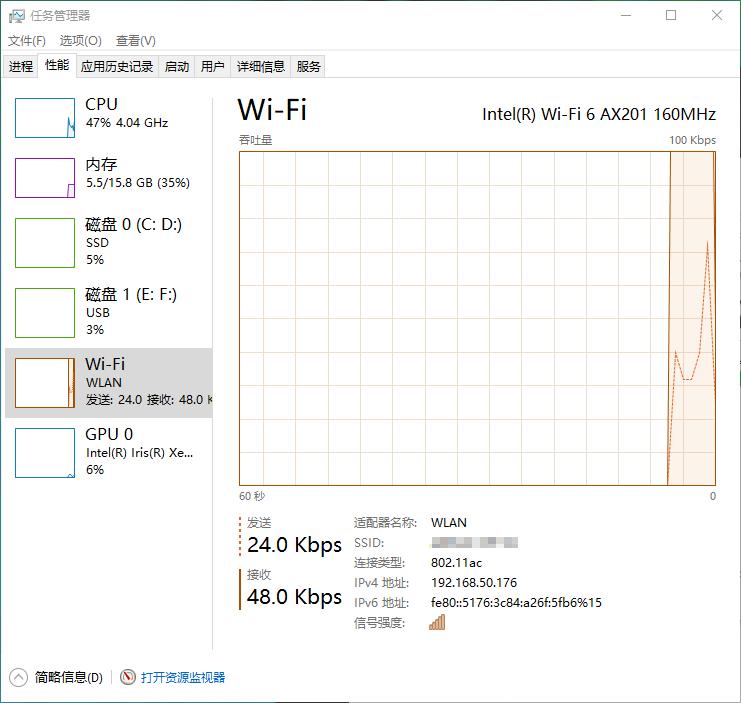Collapse to 简略信息 using the arrow icon

click(18, 677)
